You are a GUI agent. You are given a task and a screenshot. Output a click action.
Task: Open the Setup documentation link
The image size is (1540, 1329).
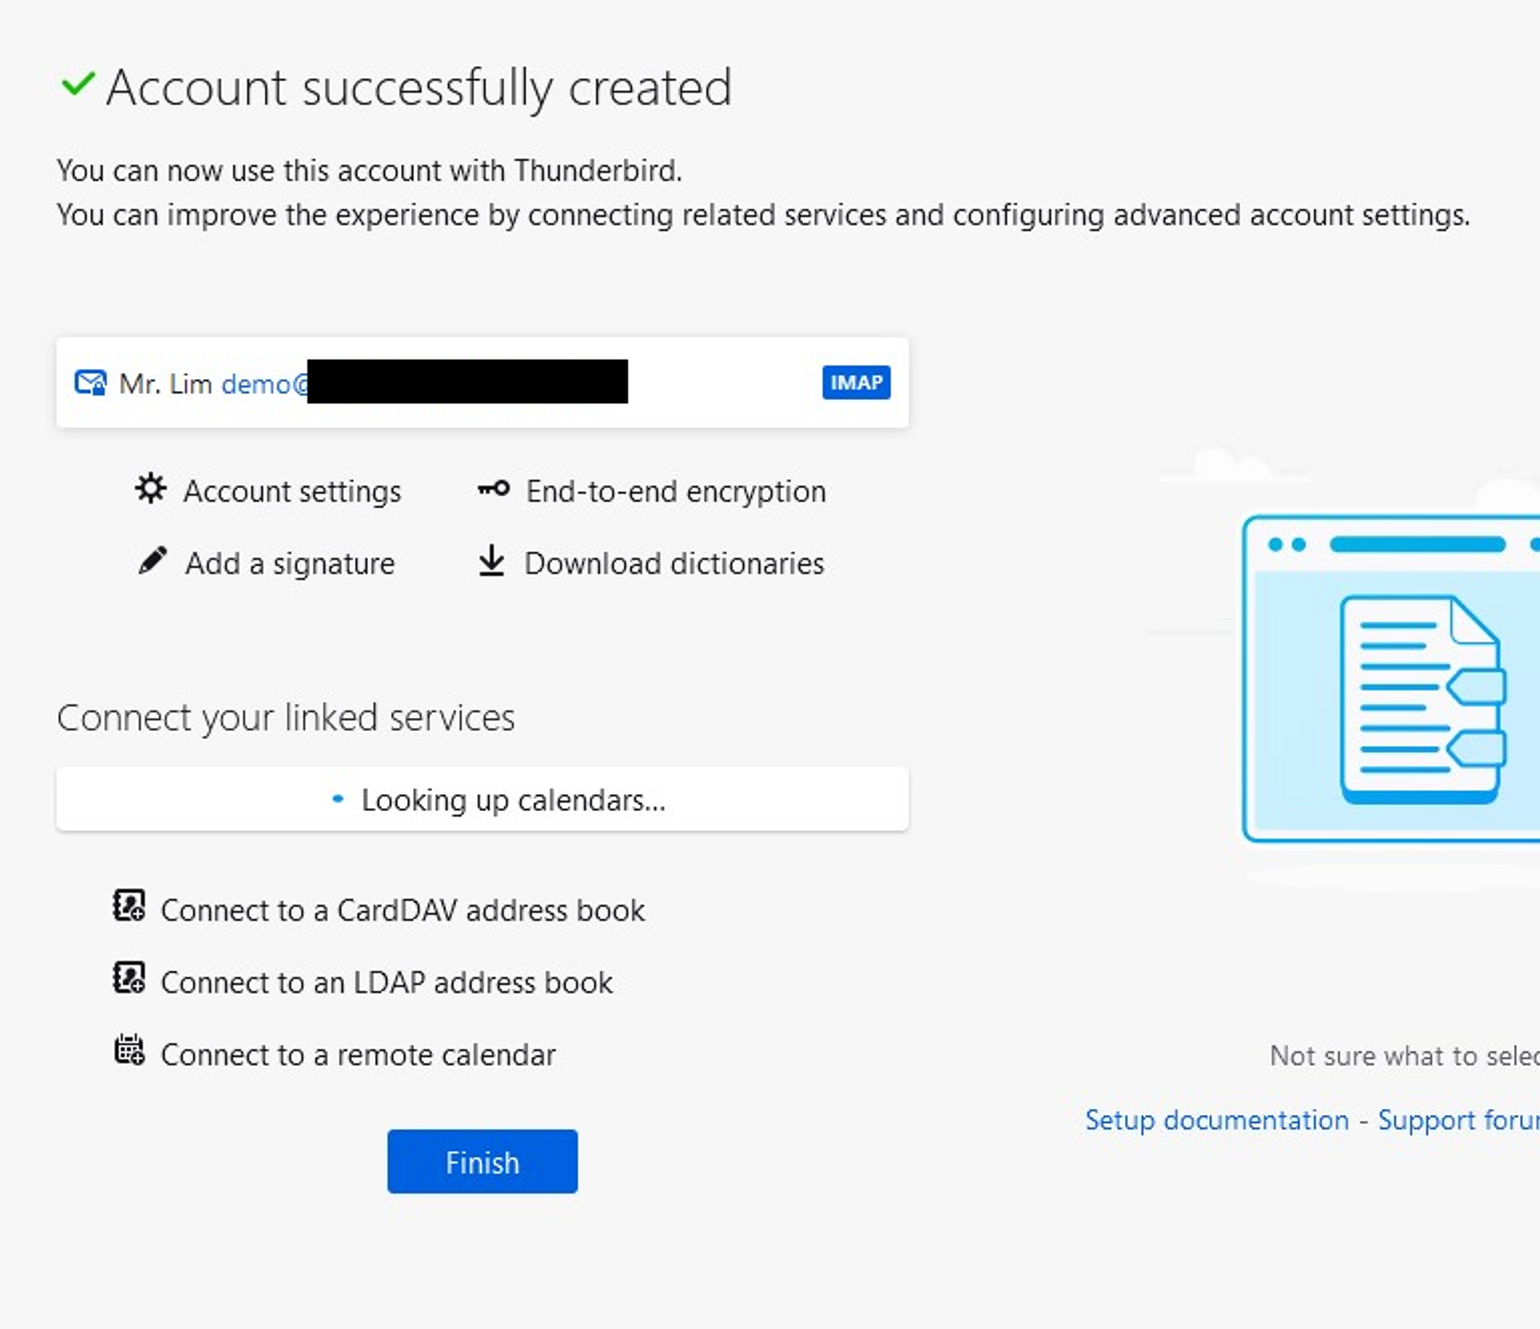[1216, 1120]
